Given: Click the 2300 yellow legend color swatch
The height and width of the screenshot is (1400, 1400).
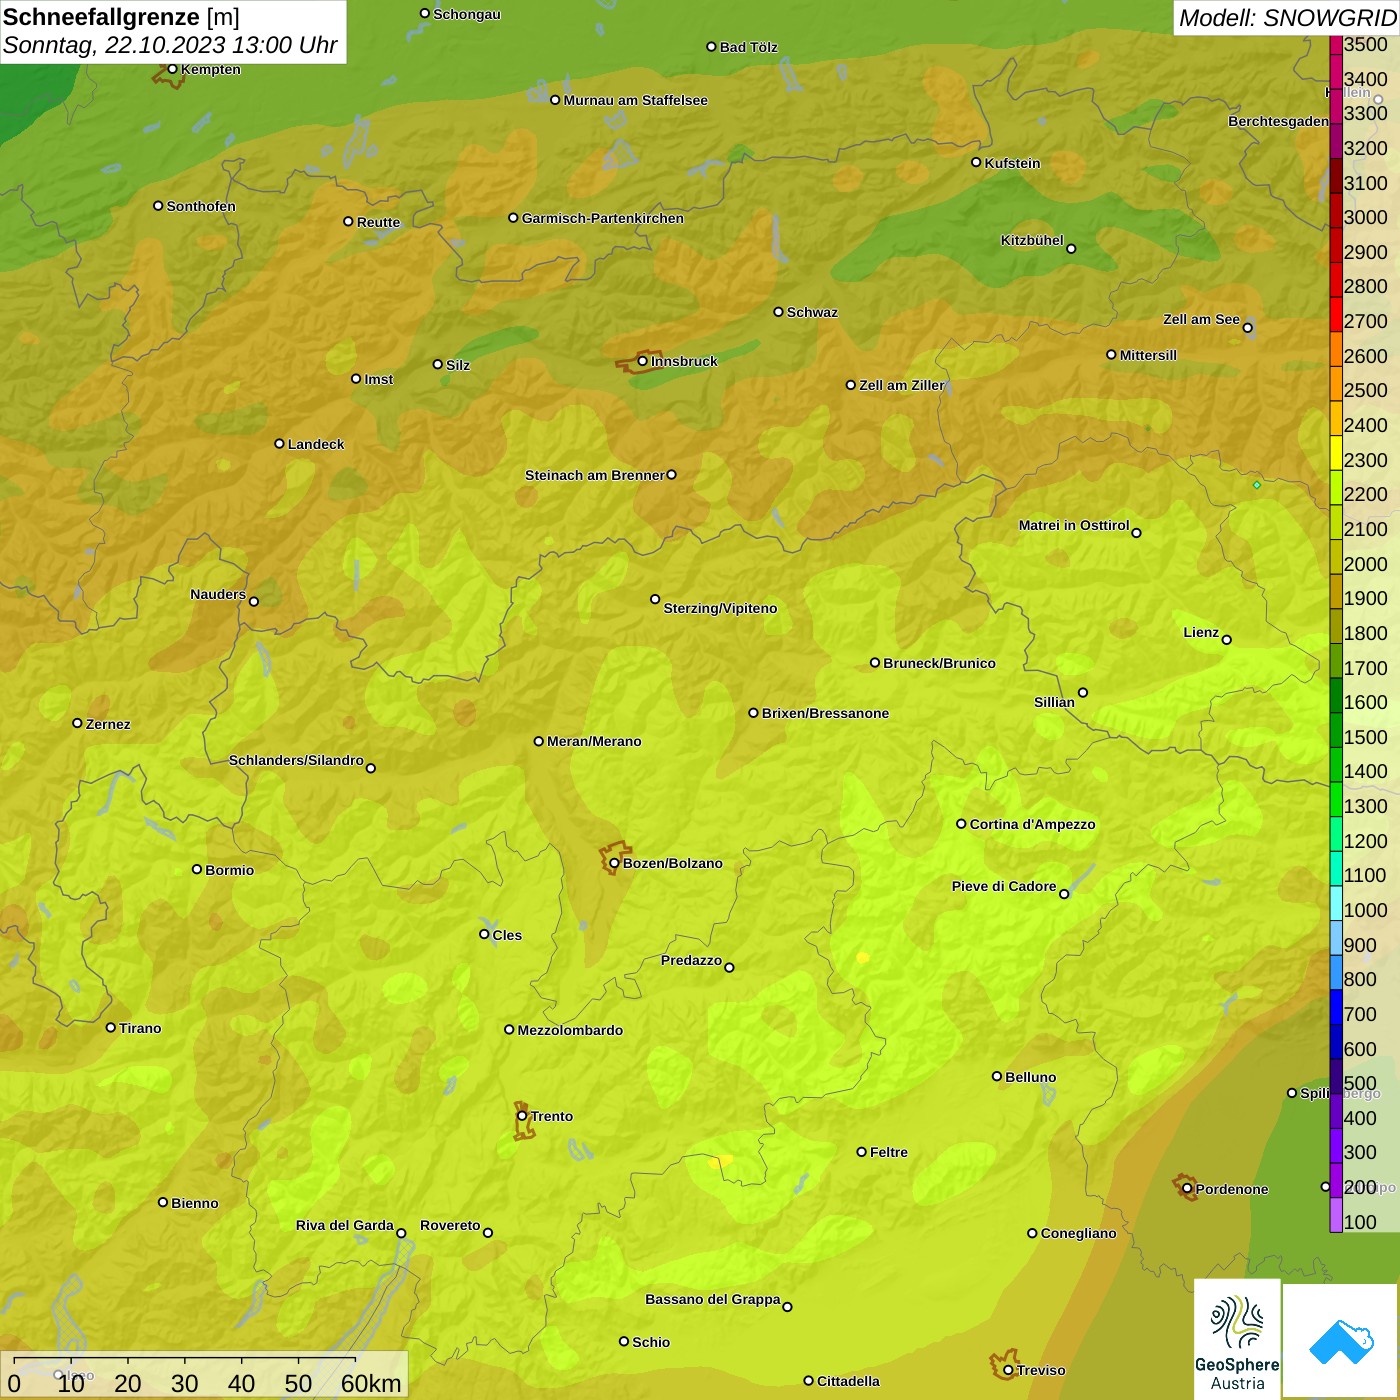Looking at the screenshot, I should 1336,453.
